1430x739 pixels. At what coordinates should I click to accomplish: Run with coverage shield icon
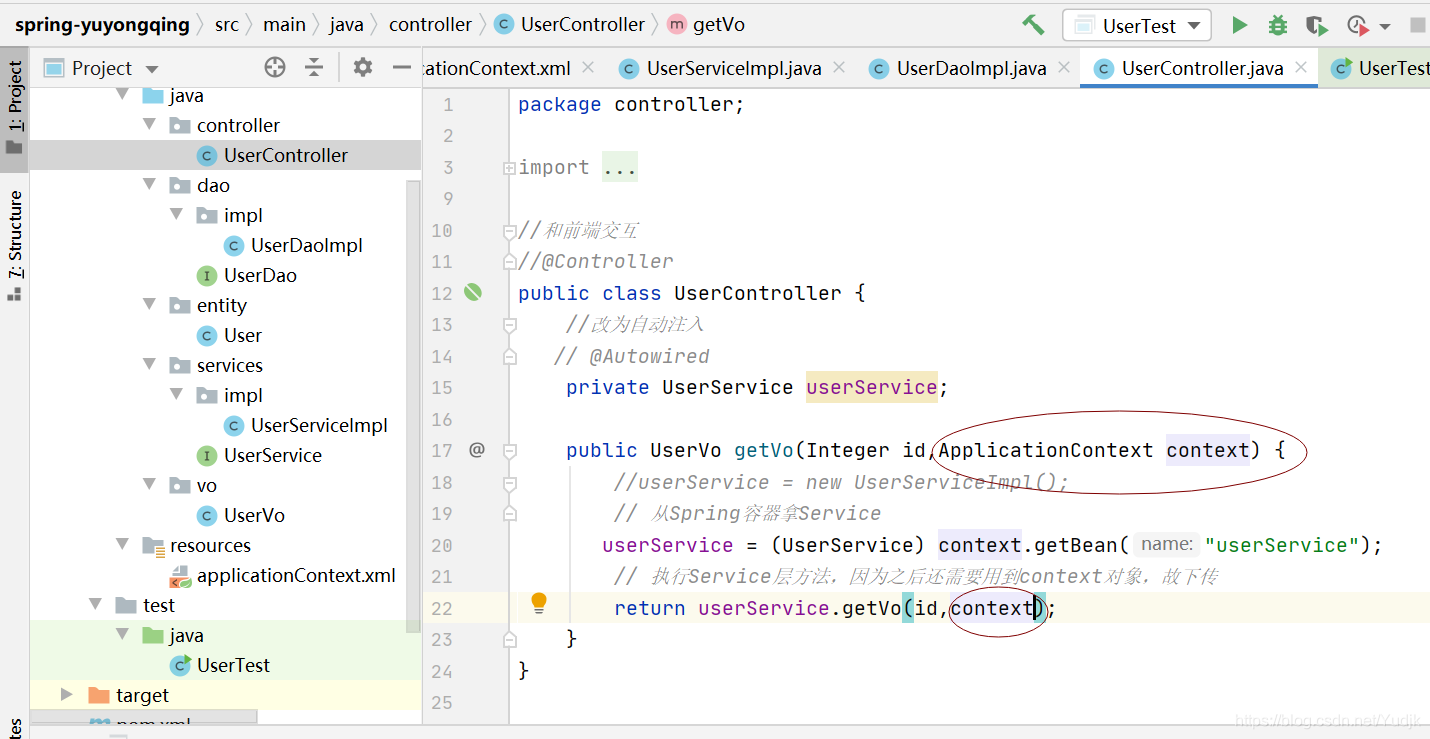point(1317,25)
